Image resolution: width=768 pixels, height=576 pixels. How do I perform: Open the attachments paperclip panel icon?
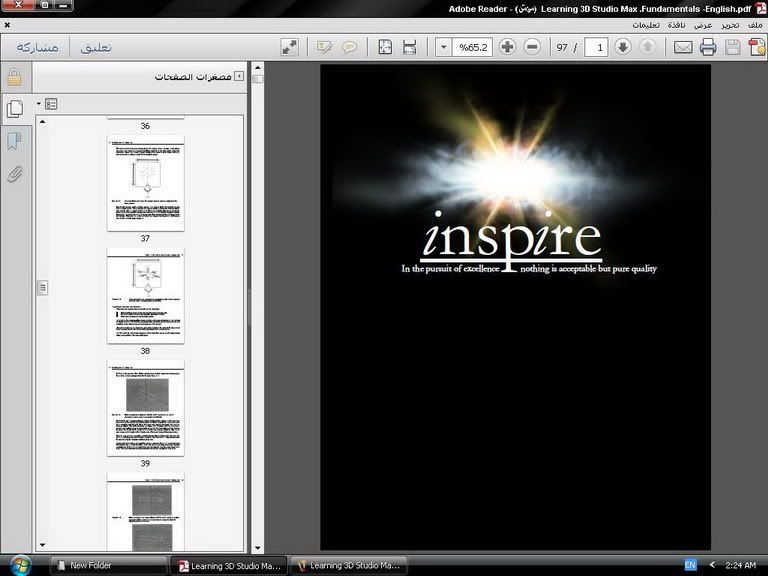click(15, 174)
